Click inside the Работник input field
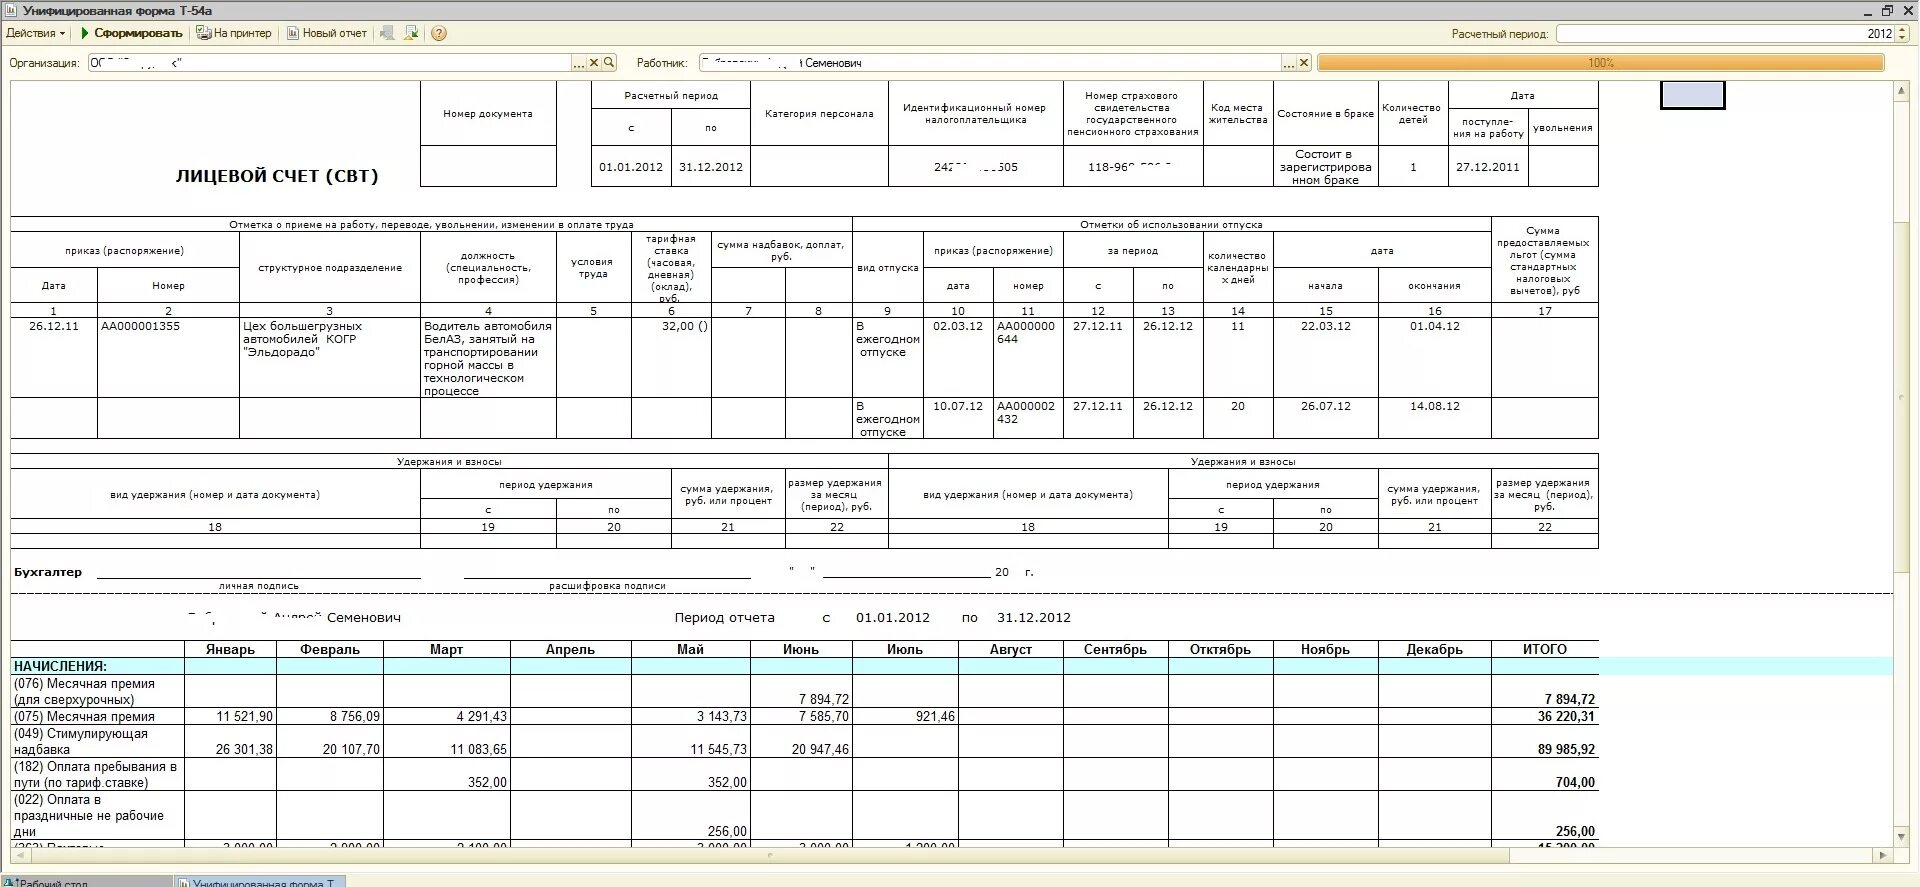Viewport: 1920px width, 887px height. (990, 62)
